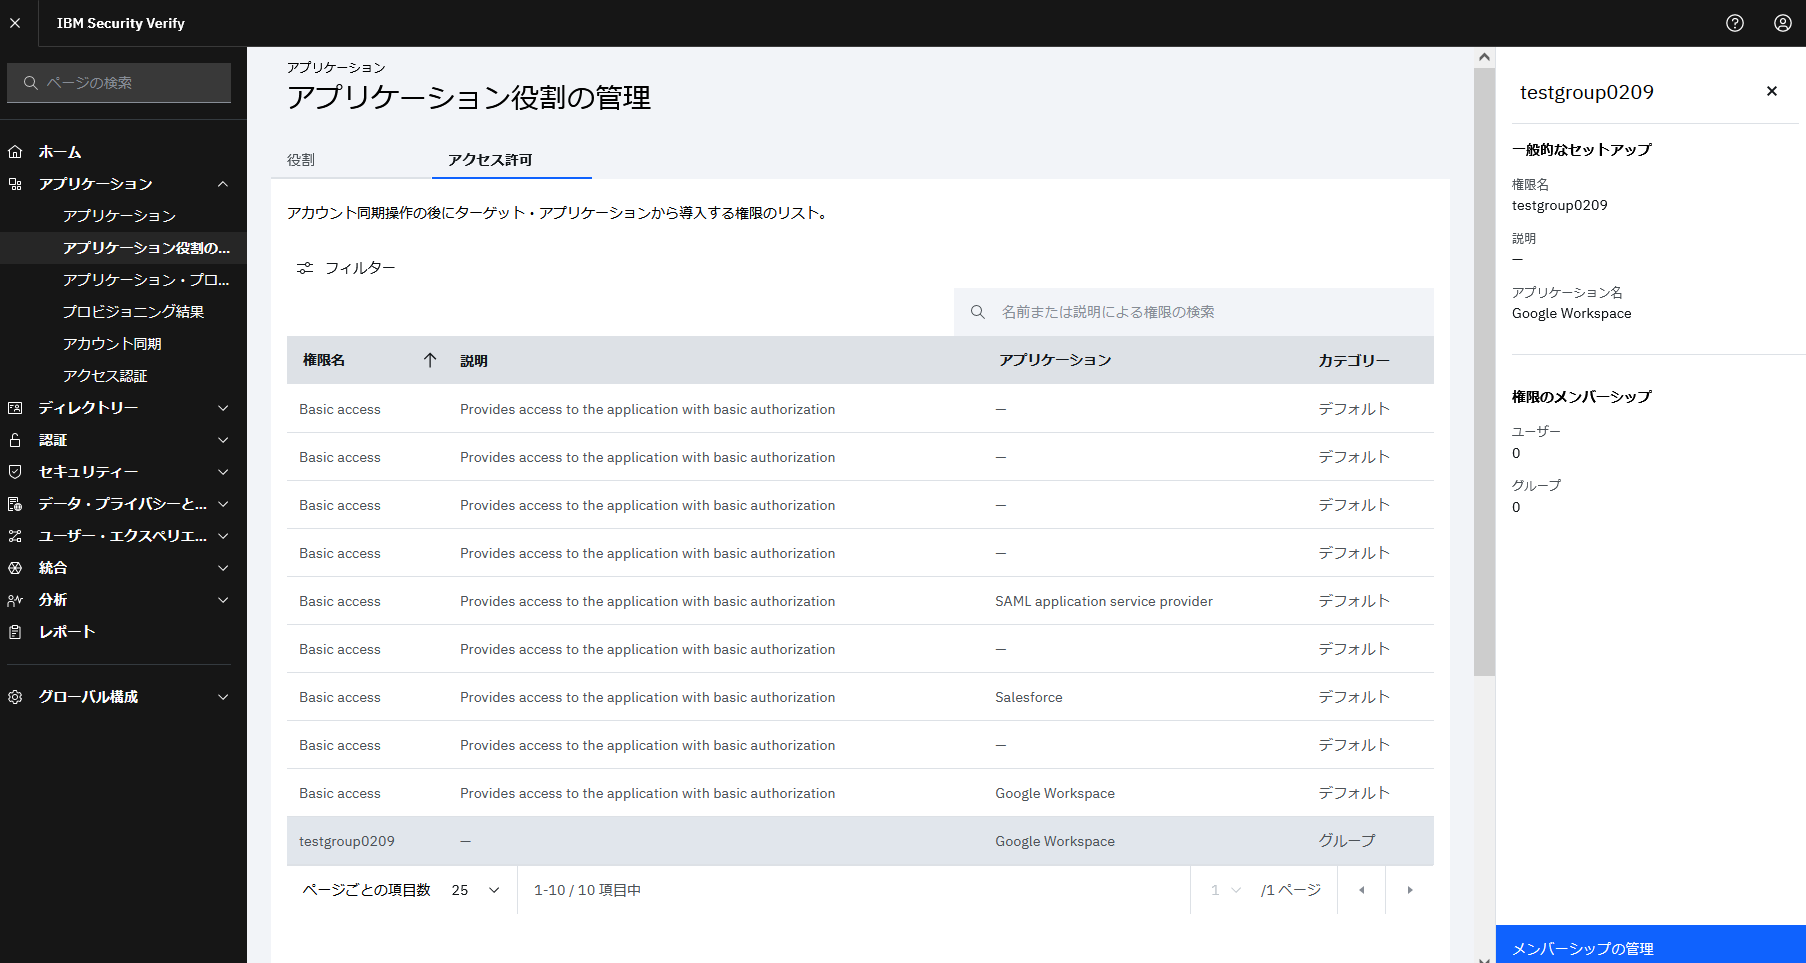Screen dimensions: 1806x963
Task: Click the アプリケーション column header
Action: pos(1055,360)
